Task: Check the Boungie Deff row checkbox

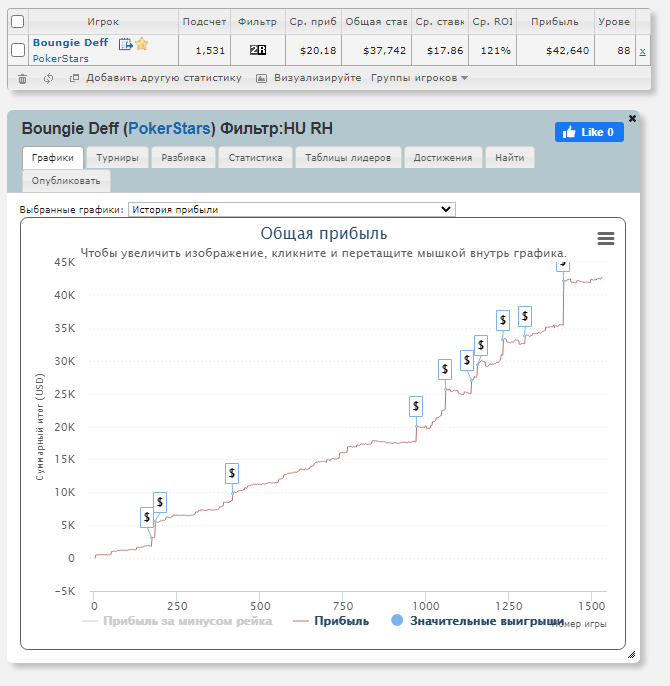Action: [17, 50]
